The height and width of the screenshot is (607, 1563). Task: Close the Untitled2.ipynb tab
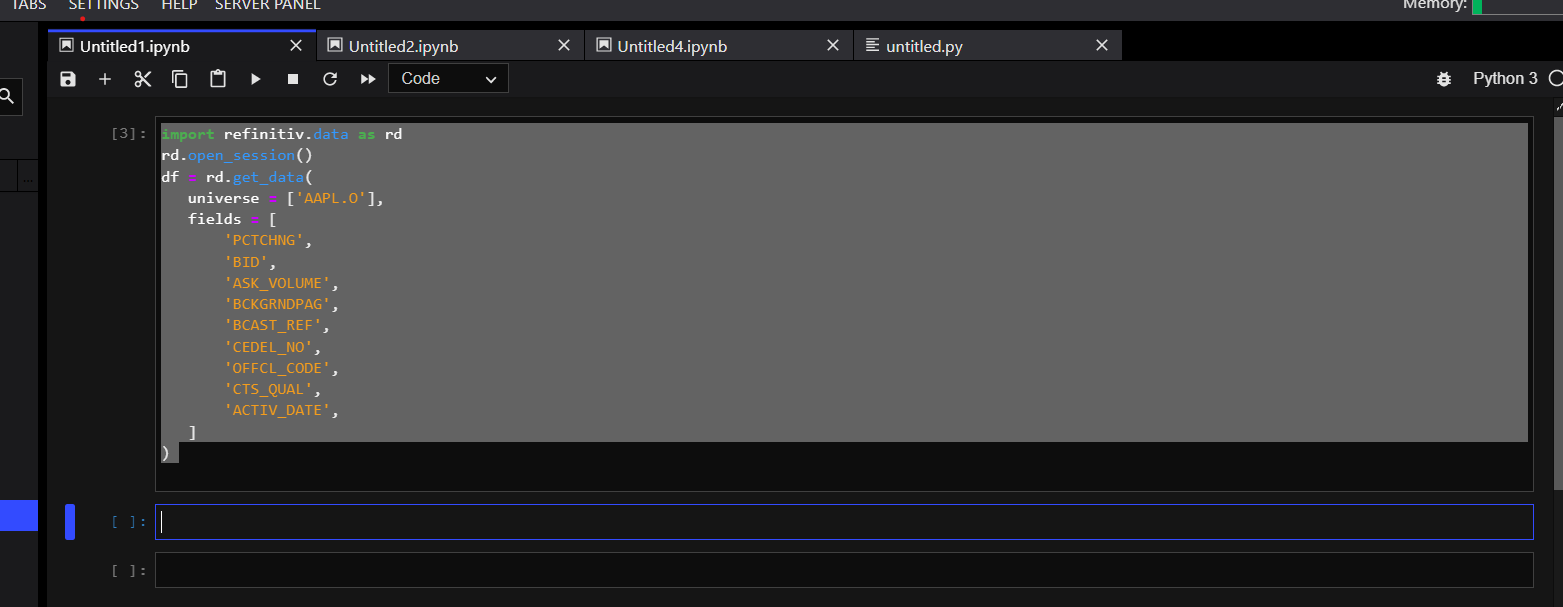[564, 46]
